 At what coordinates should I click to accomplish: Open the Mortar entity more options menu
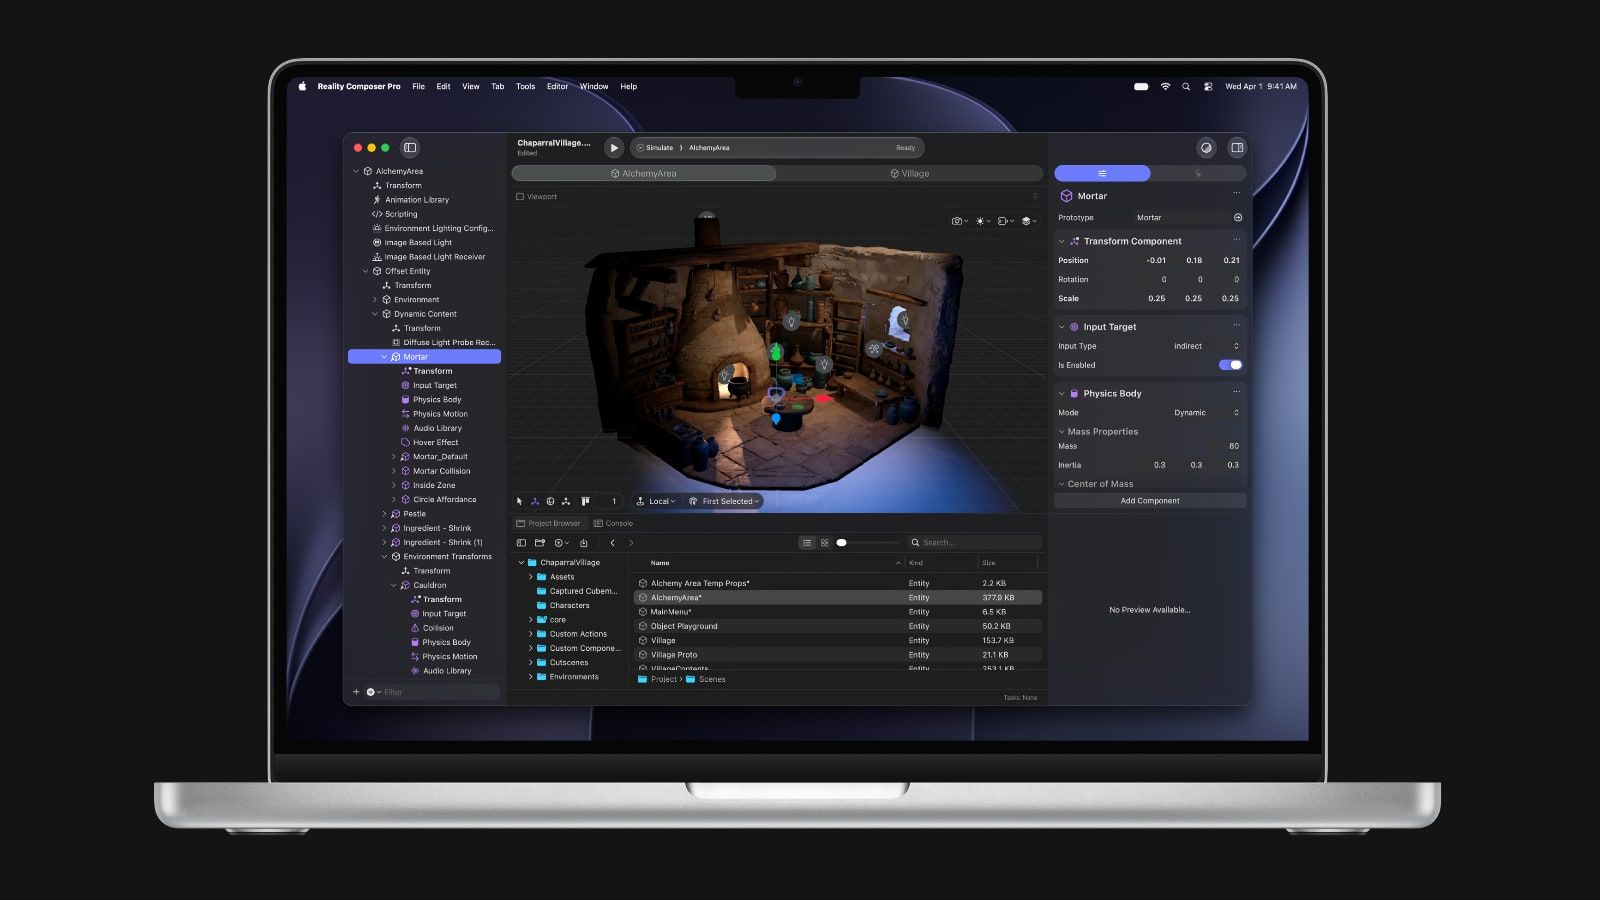coord(1237,194)
